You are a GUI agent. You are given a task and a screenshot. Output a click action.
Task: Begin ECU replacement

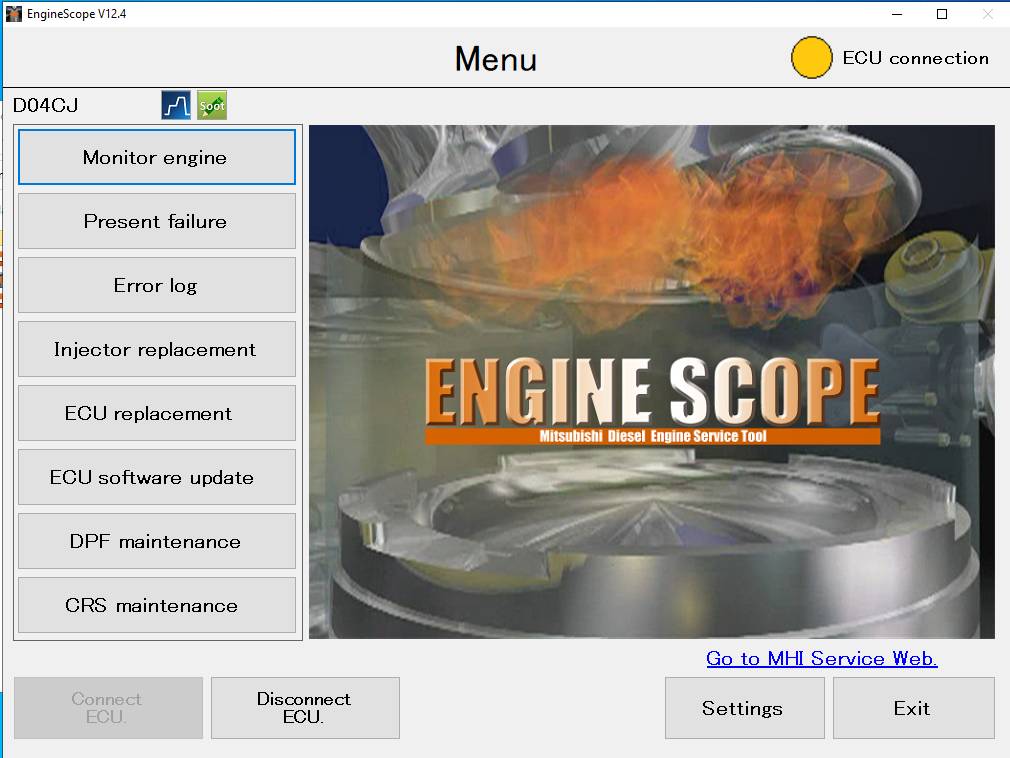click(156, 413)
